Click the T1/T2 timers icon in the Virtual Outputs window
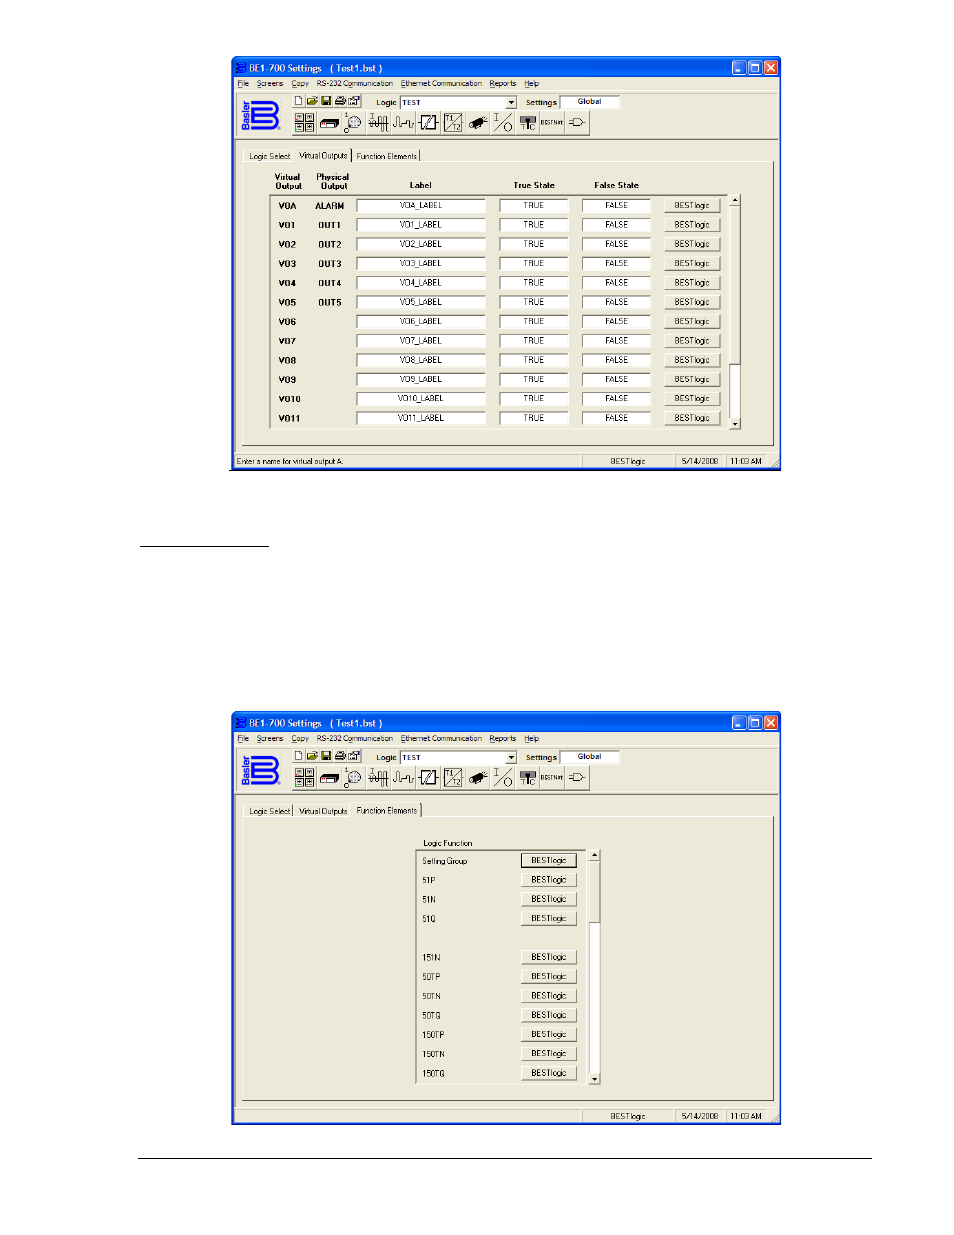Image resolution: width=954 pixels, height=1235 pixels. tap(453, 122)
